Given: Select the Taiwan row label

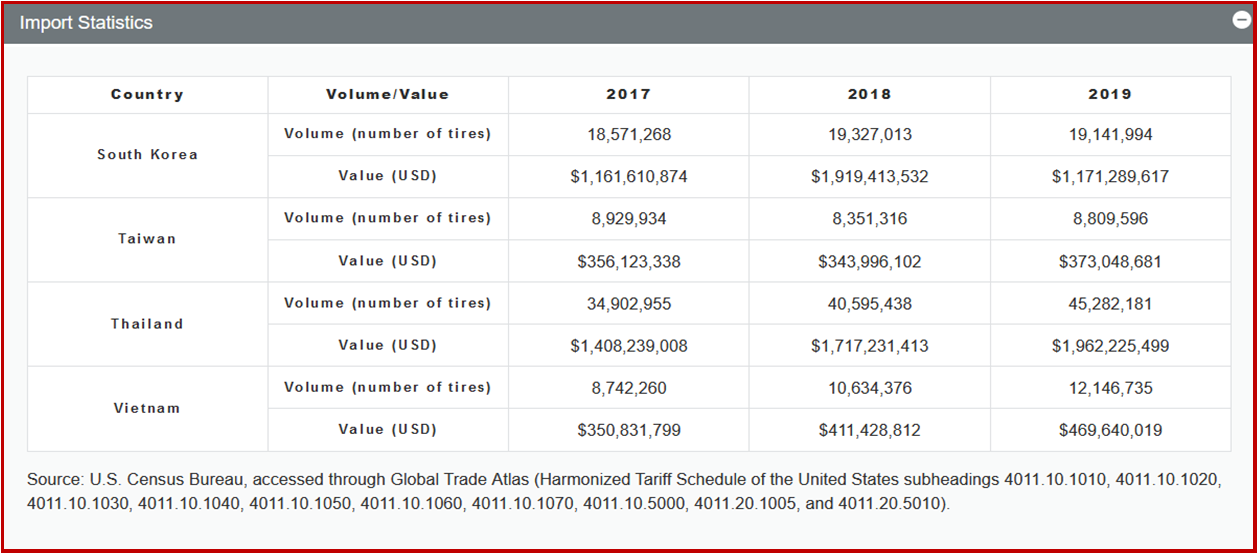Looking at the screenshot, I should click(x=147, y=240).
